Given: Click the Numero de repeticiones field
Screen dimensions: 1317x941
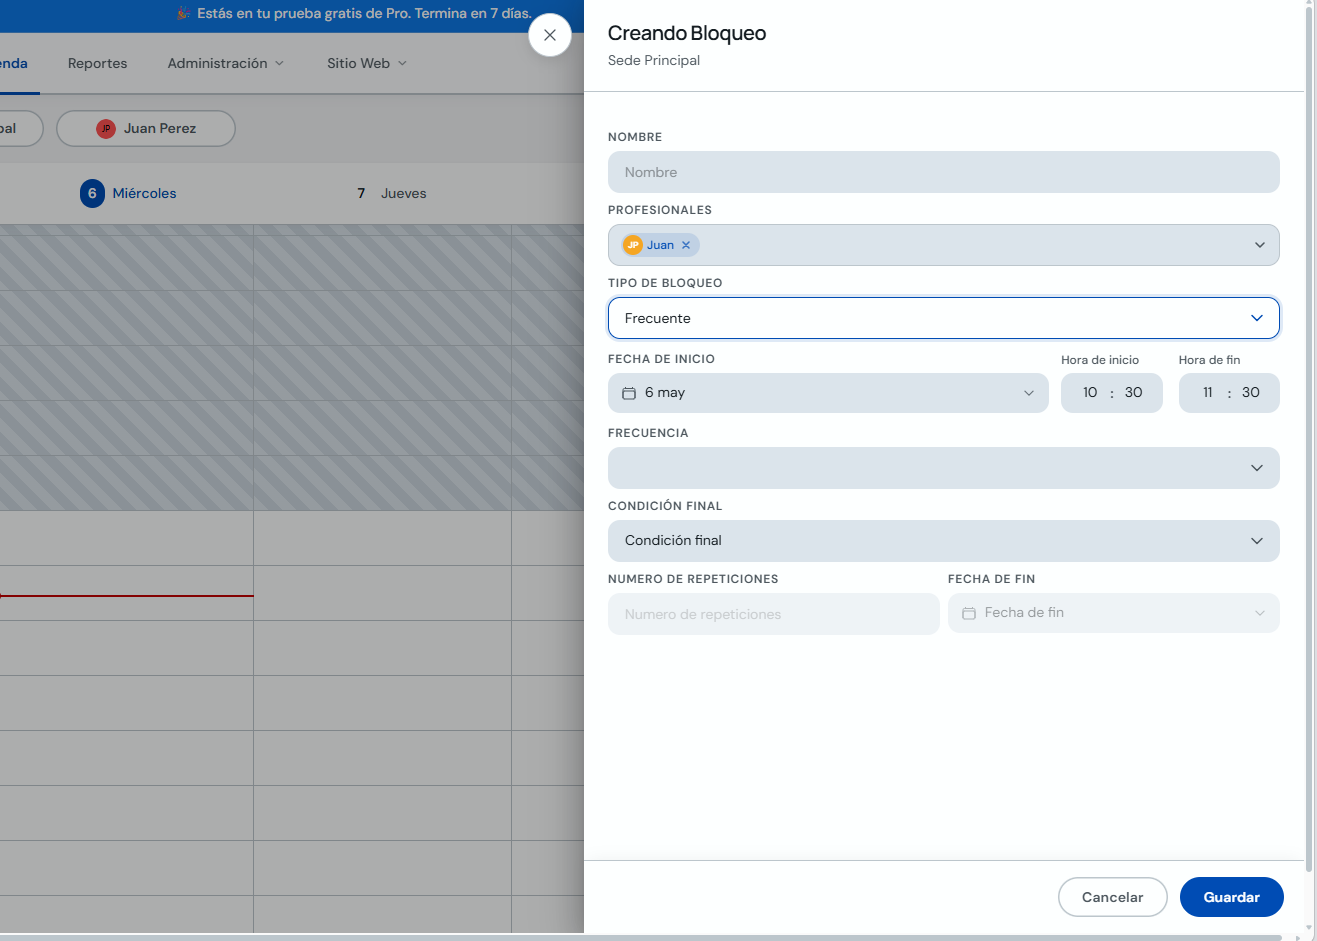Looking at the screenshot, I should click(x=774, y=614).
